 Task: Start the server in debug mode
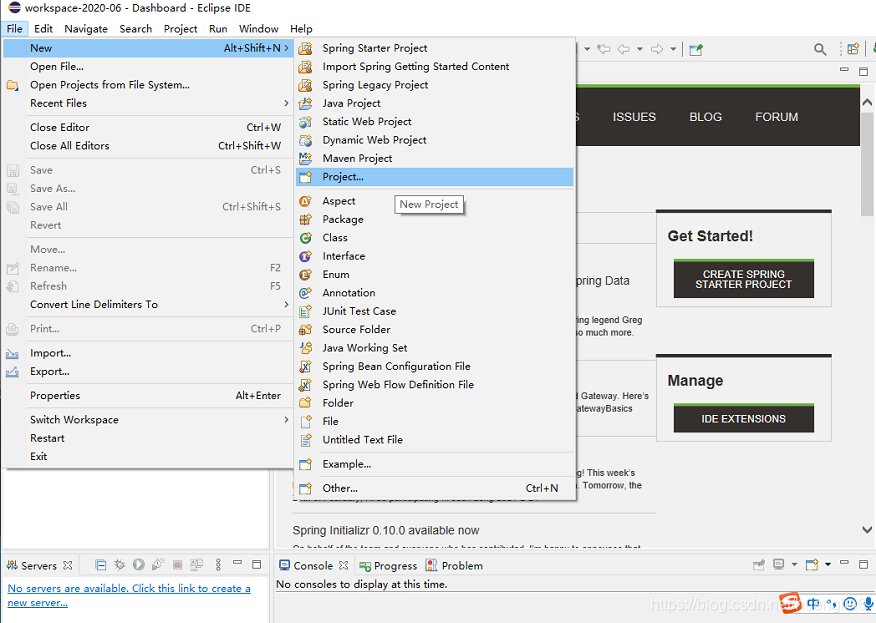click(120, 564)
